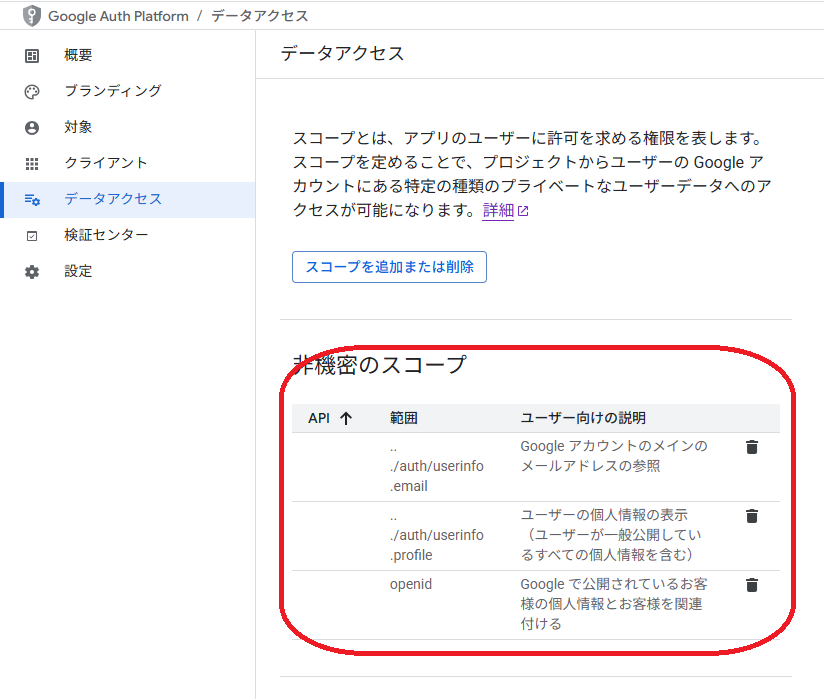Go to the ブランディング page
Screen dimensions: 824x699
[112, 92]
